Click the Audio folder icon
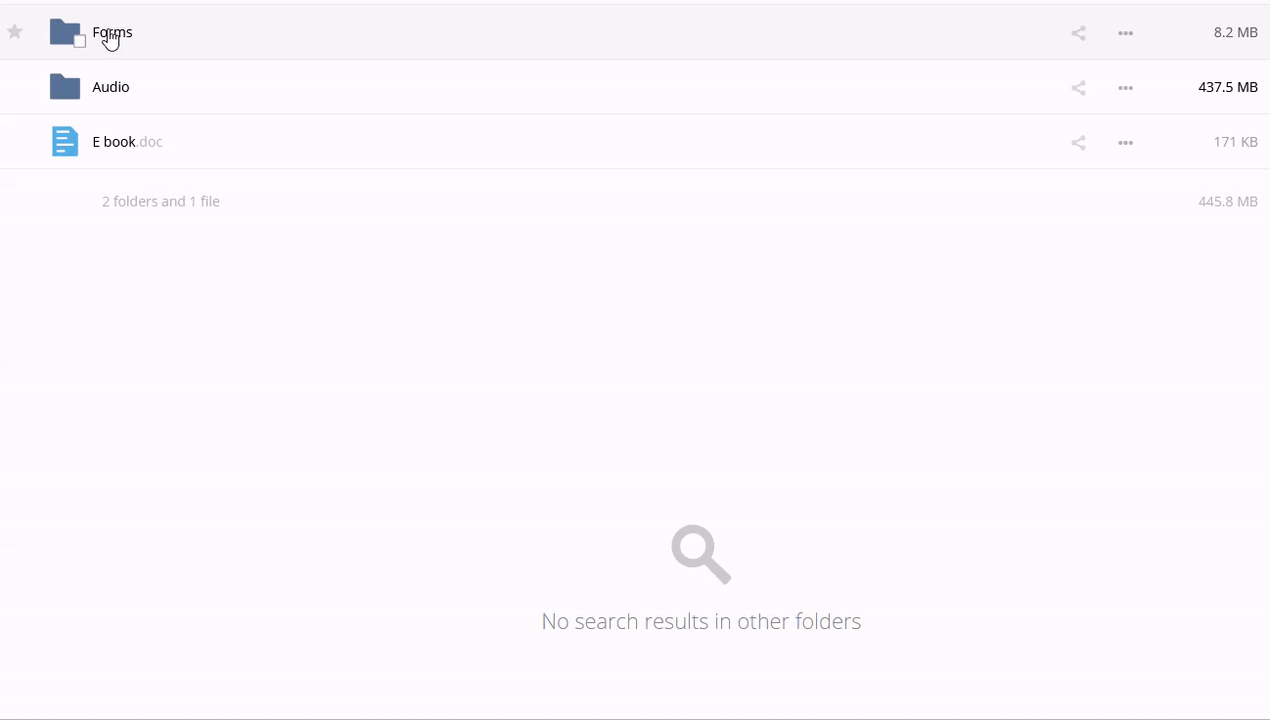The image size is (1270, 720). pos(65,87)
